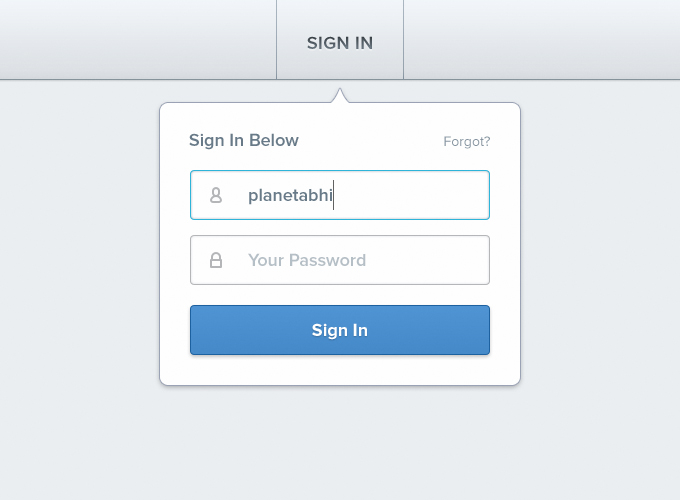Click the Your Password placeholder text
The height and width of the screenshot is (500, 680).
tap(307, 260)
